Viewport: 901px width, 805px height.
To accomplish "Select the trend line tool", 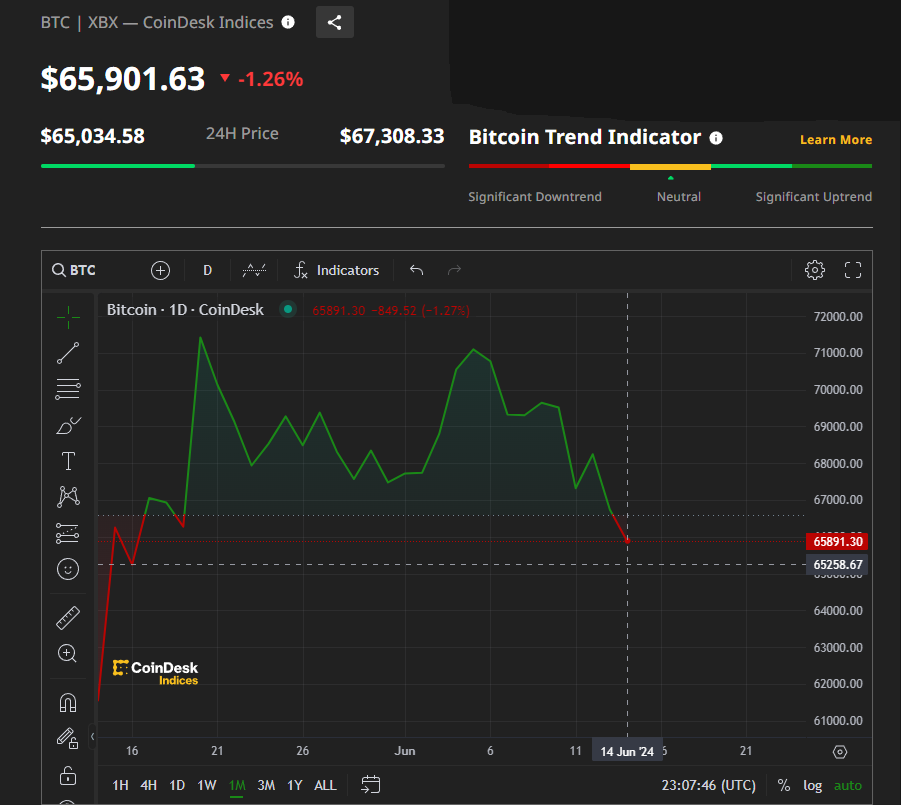I will click(x=68, y=353).
